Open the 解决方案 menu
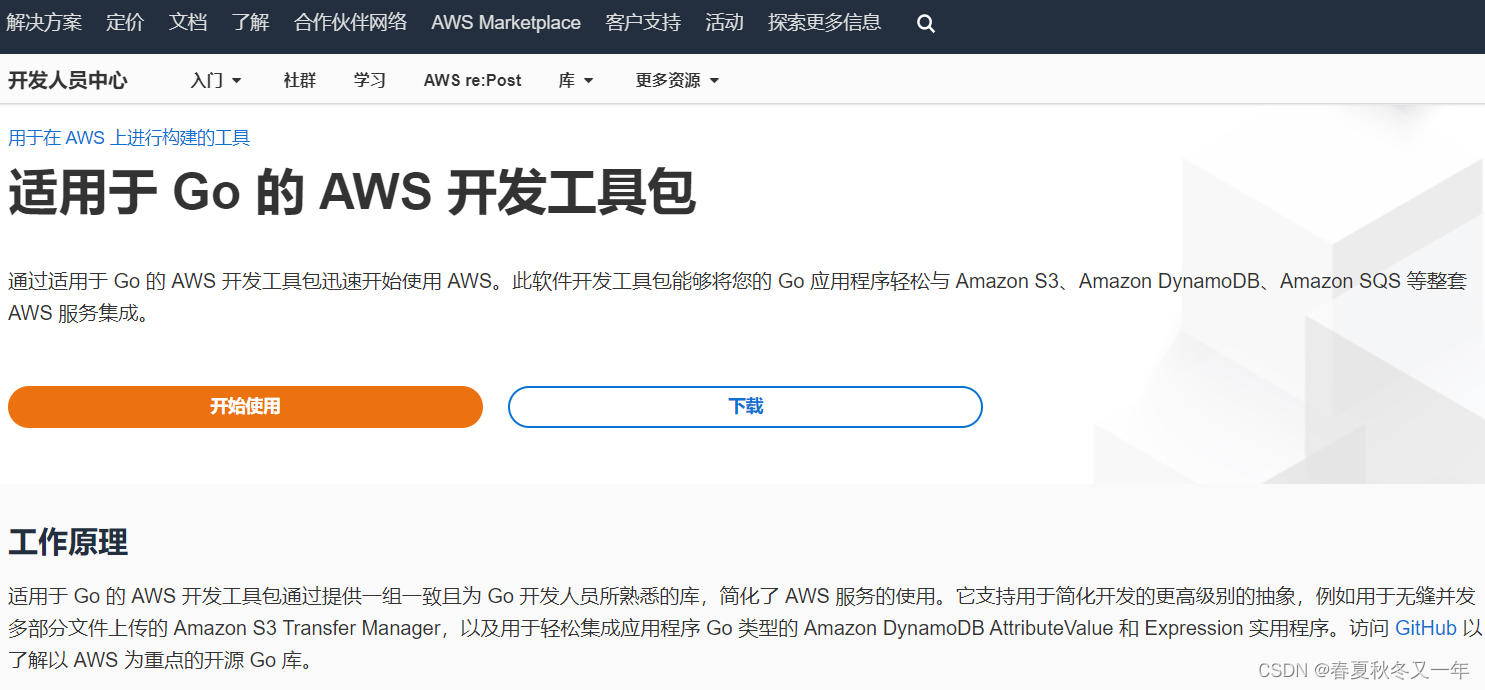This screenshot has width=1485, height=690. (x=44, y=22)
